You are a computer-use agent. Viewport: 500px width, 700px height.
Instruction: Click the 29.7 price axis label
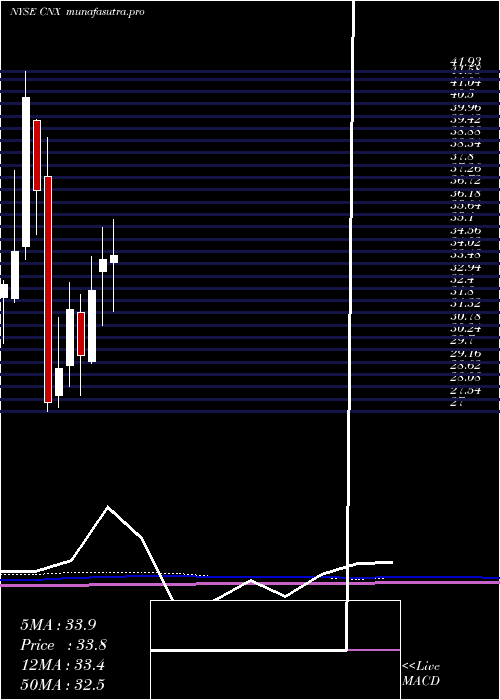tap(460, 341)
